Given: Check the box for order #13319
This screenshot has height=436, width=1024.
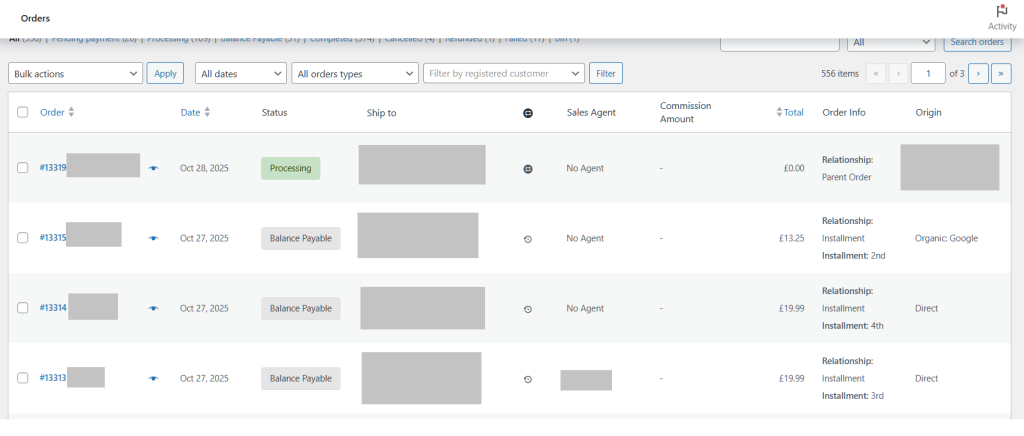Looking at the screenshot, I should click(23, 168).
